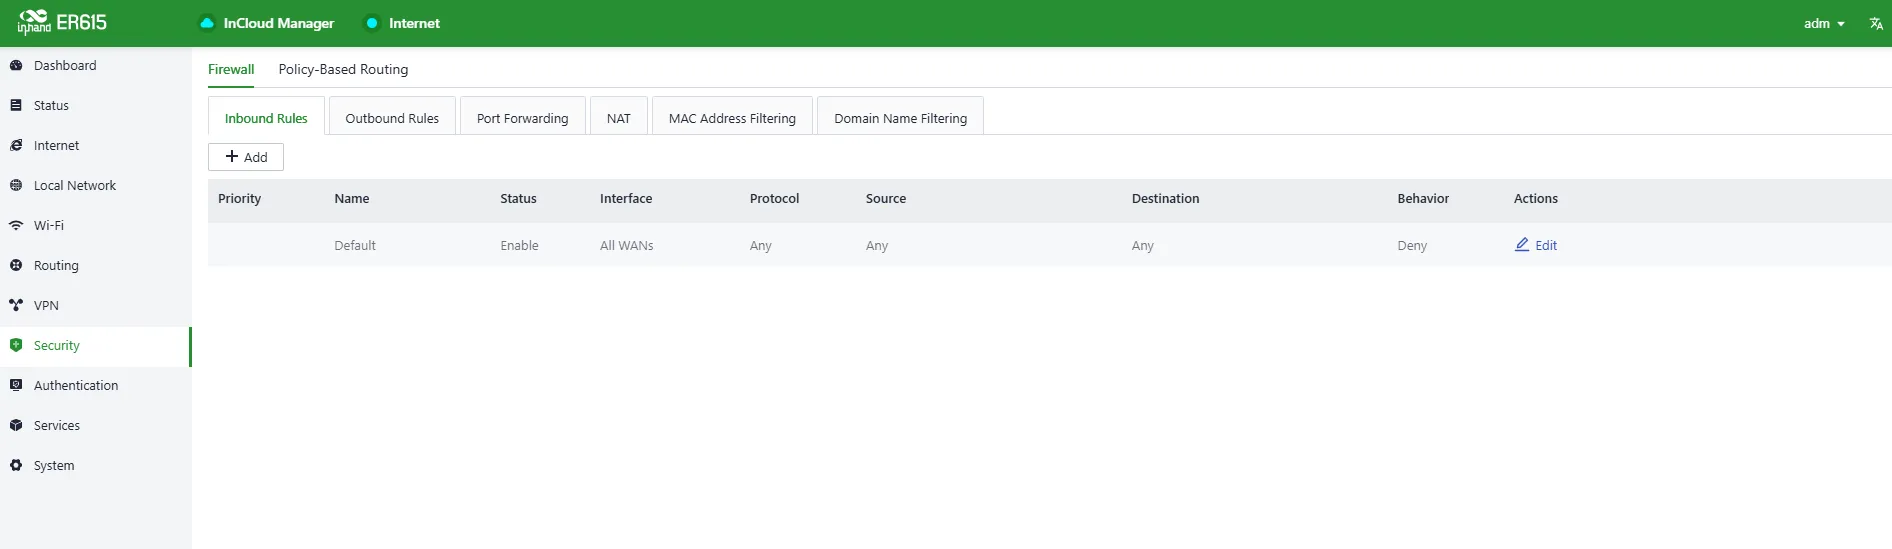Click the Authentication sidebar icon
This screenshot has height=549, width=1892.
pos(16,385)
